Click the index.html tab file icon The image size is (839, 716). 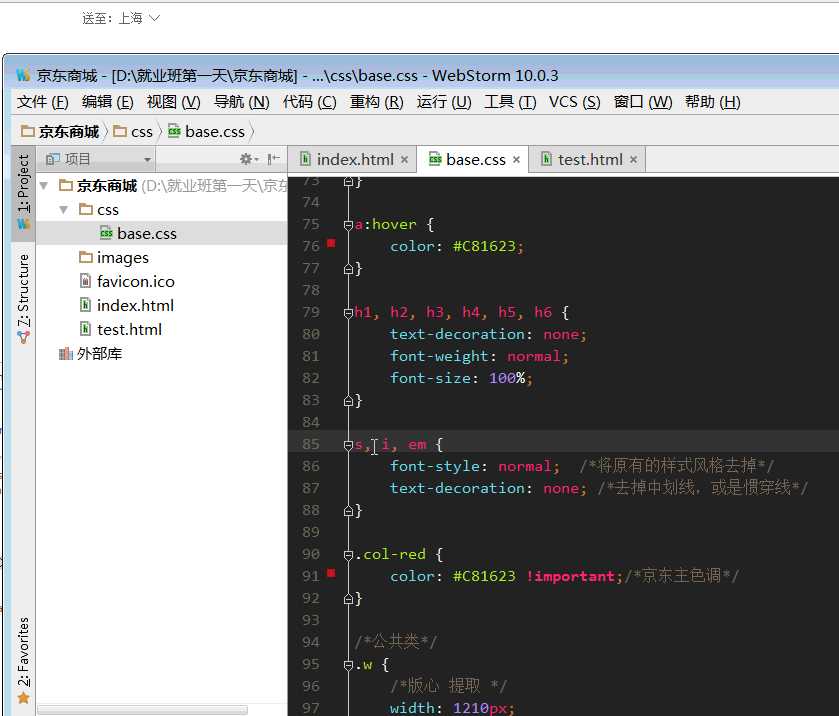(305, 158)
